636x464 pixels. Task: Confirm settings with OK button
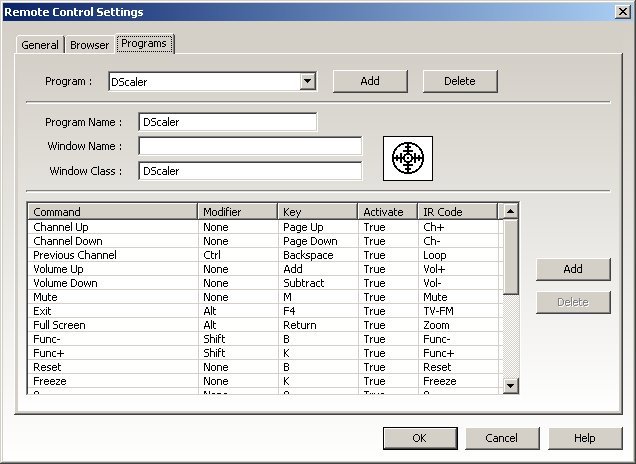click(420, 438)
